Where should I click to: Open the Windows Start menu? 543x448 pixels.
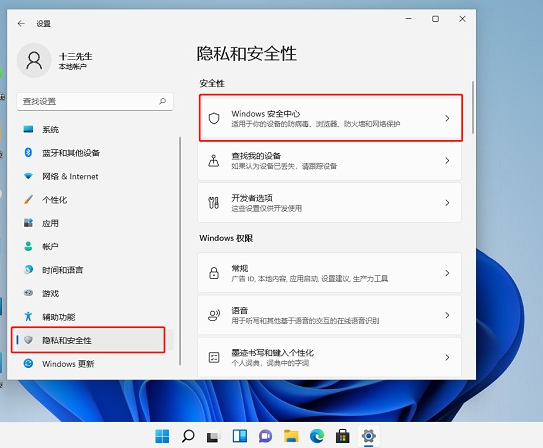point(162,436)
